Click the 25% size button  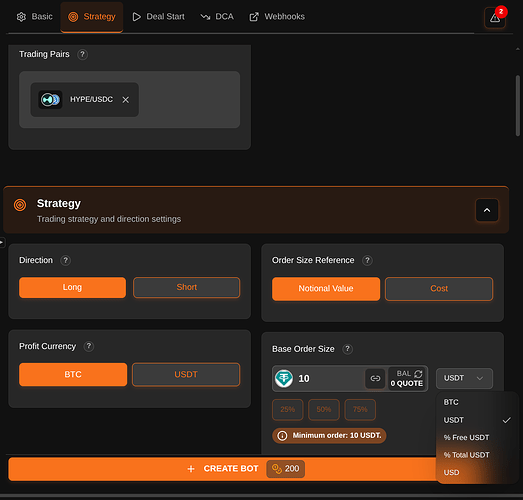pos(288,410)
